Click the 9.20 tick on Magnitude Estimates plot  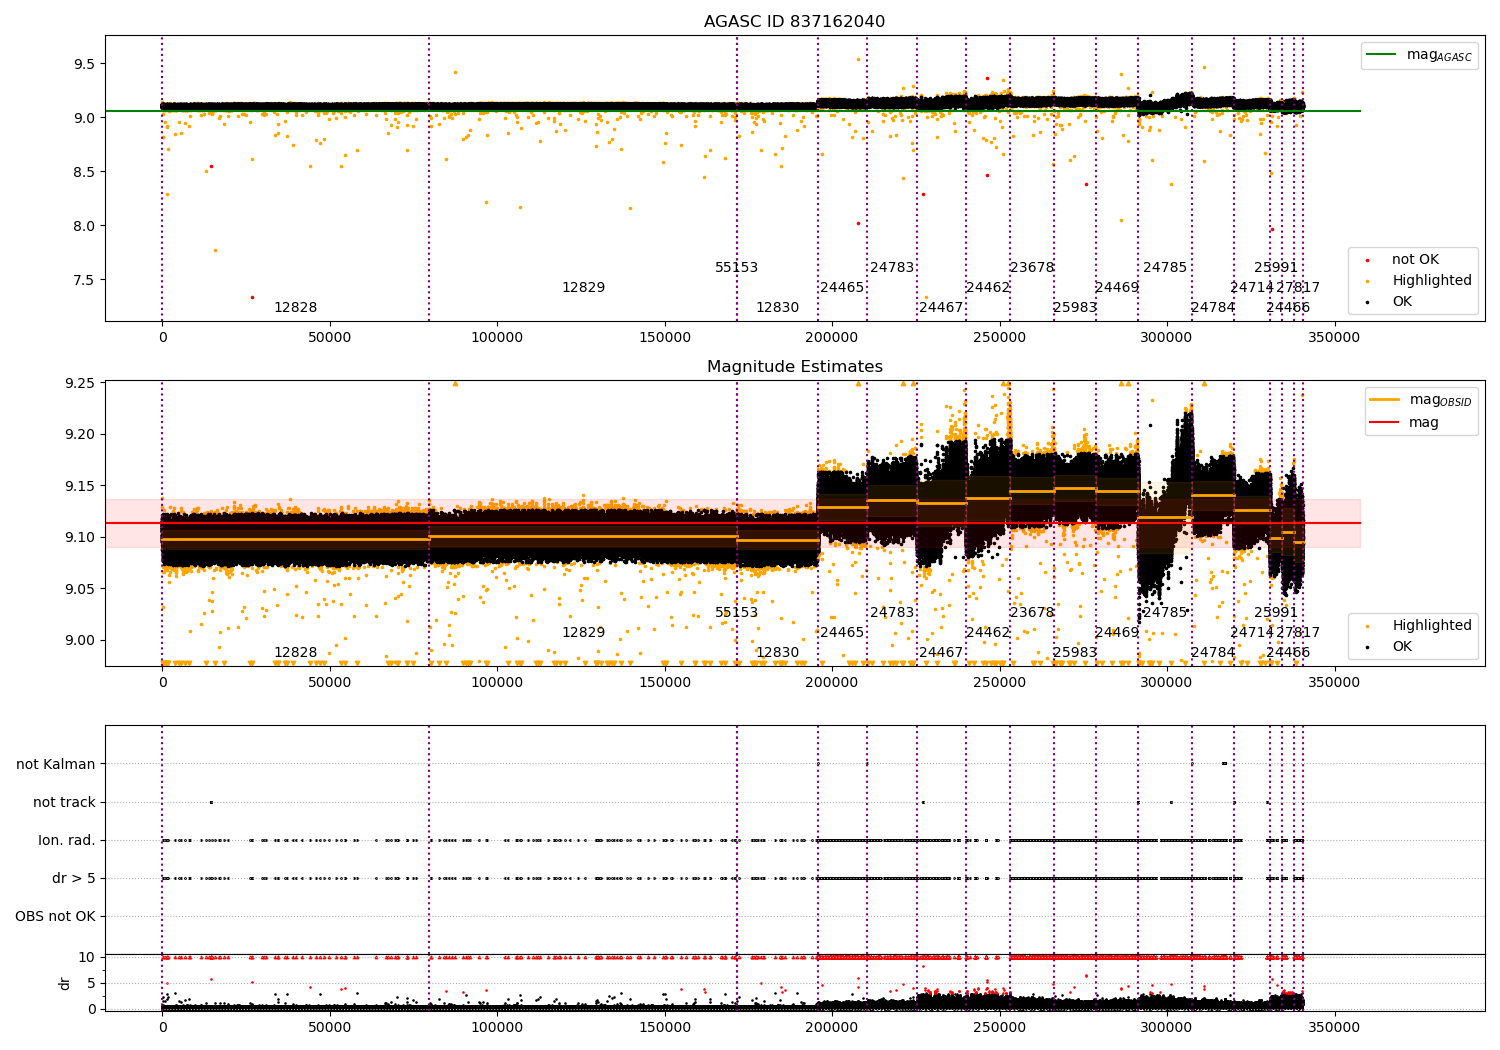[x=80, y=435]
